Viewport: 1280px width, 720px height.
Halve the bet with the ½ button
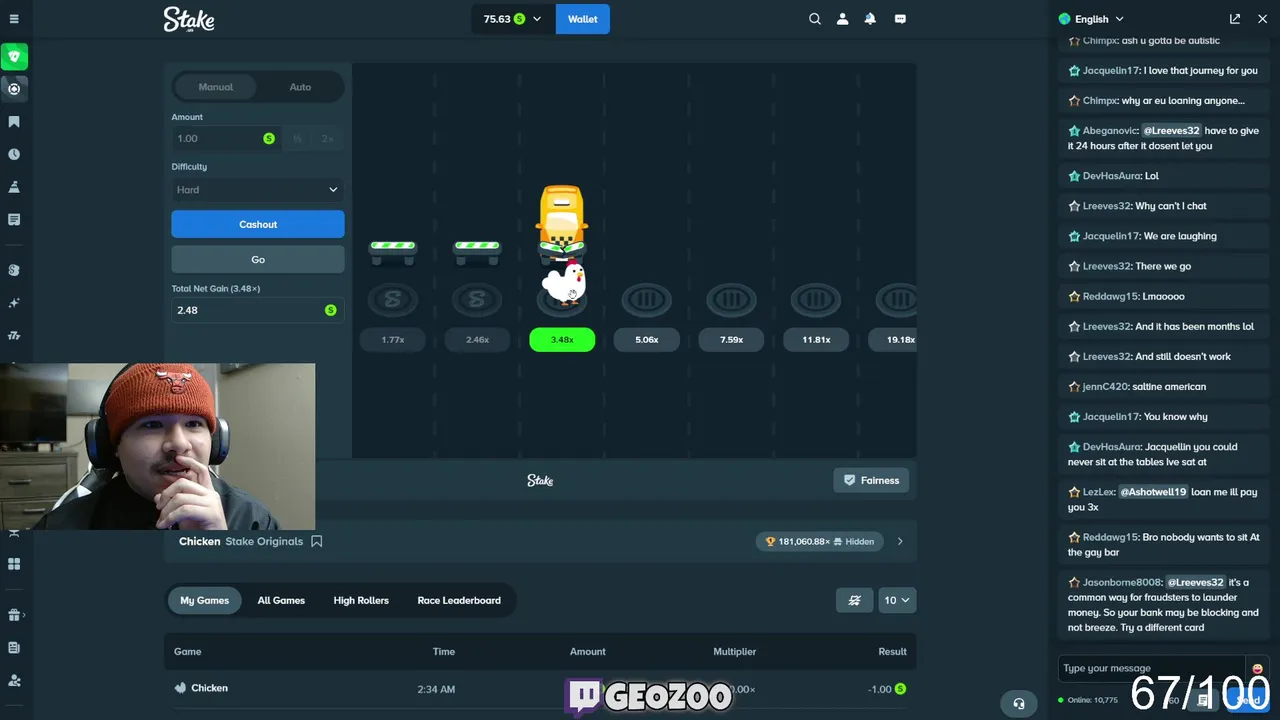[x=297, y=139]
